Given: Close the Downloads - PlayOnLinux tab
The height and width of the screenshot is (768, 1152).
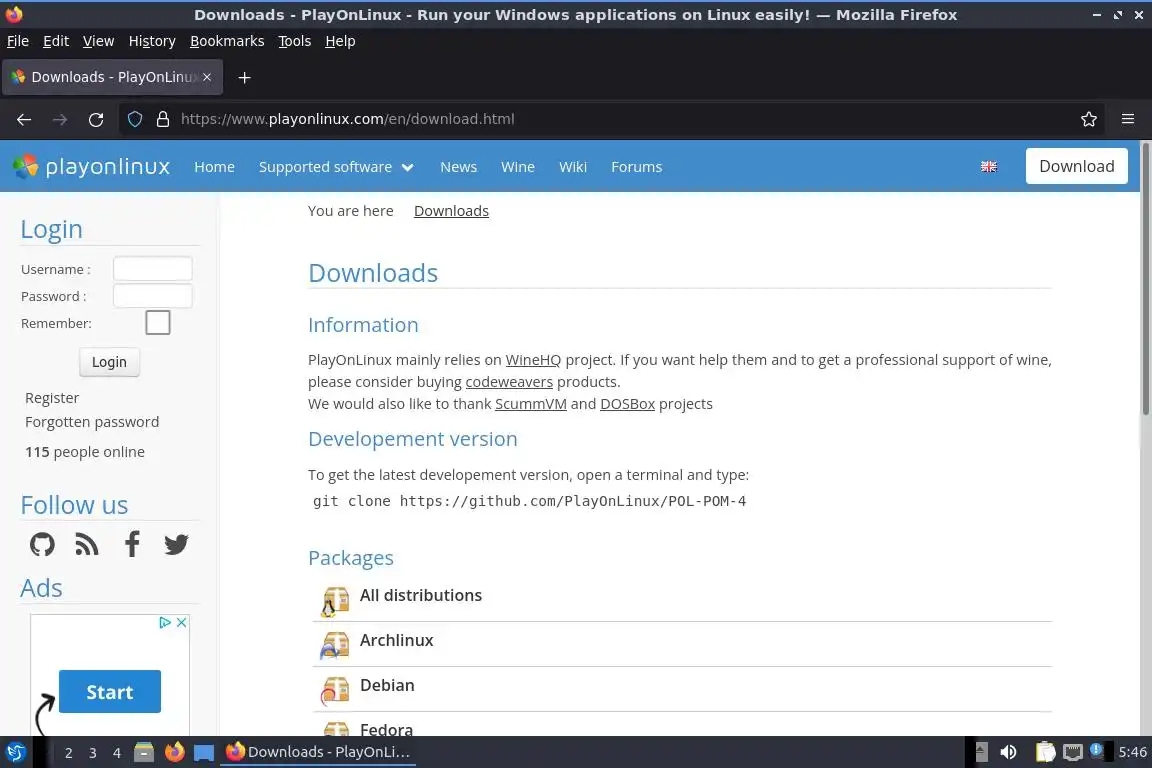Looking at the screenshot, I should tap(207, 77).
